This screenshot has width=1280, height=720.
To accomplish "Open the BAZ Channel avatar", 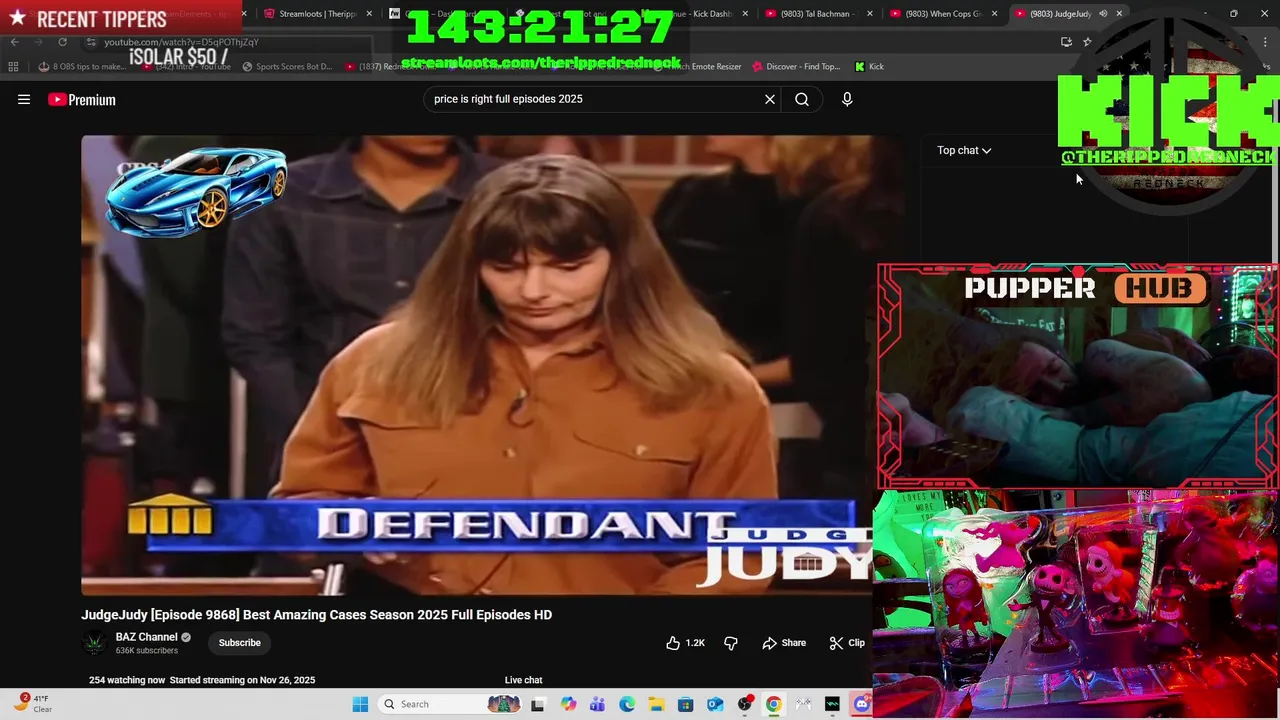I will click(x=94, y=643).
